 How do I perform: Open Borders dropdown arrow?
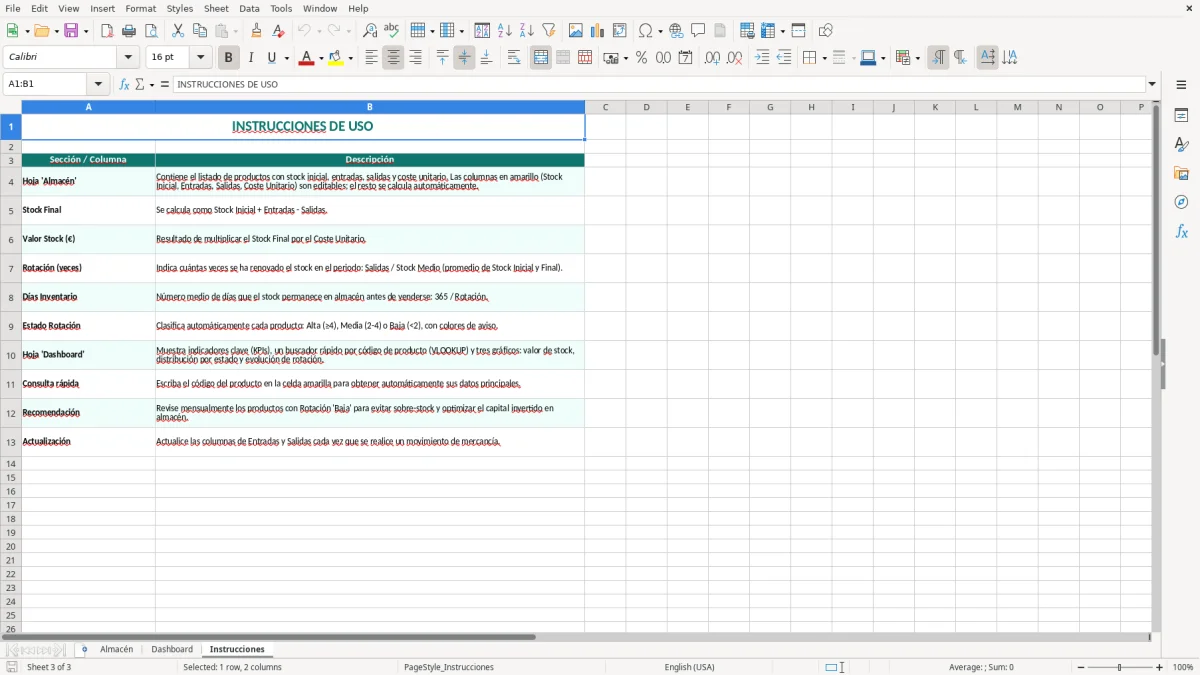tap(823, 58)
